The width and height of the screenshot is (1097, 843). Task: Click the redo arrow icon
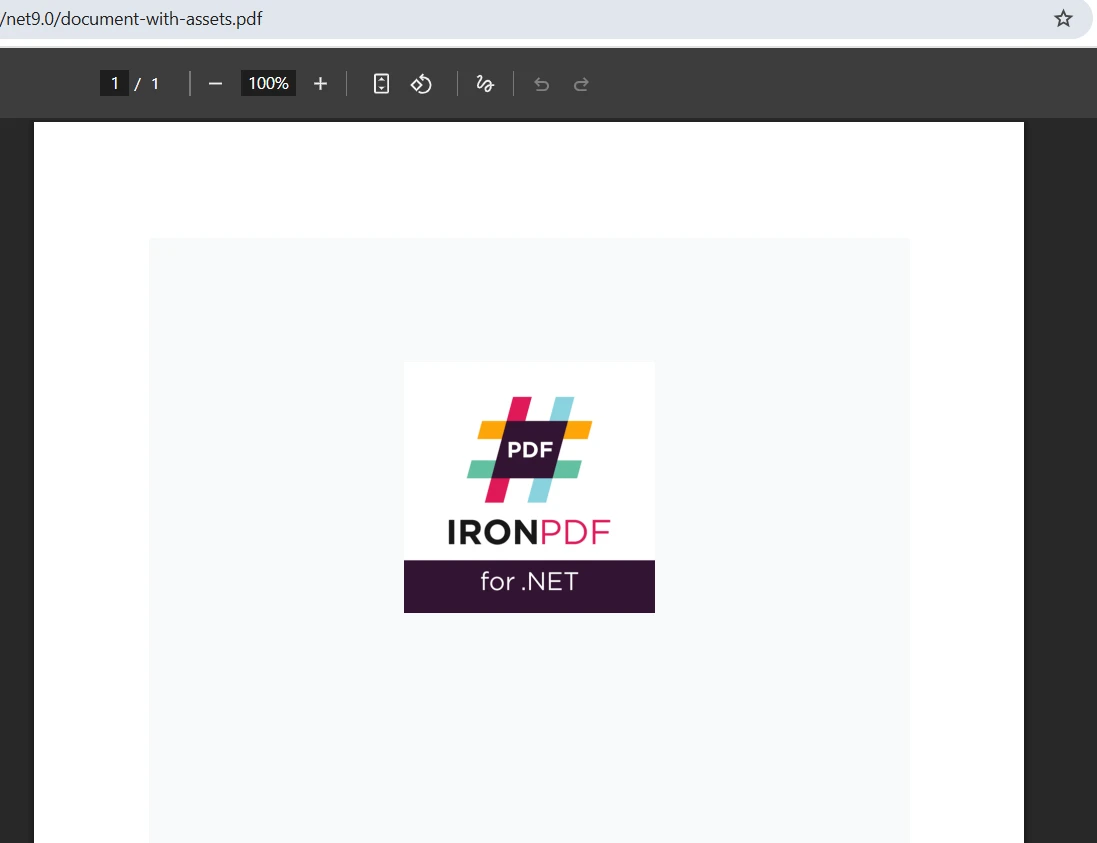tap(581, 84)
